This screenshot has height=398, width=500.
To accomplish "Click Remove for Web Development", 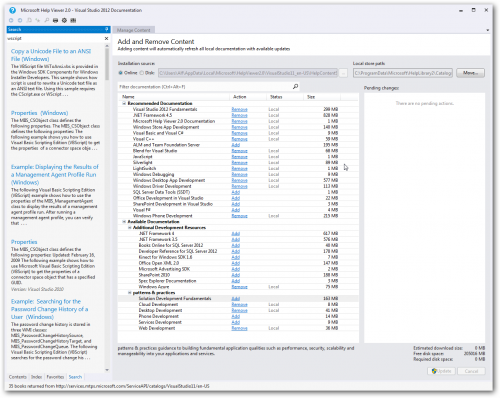I will [x=239, y=328].
